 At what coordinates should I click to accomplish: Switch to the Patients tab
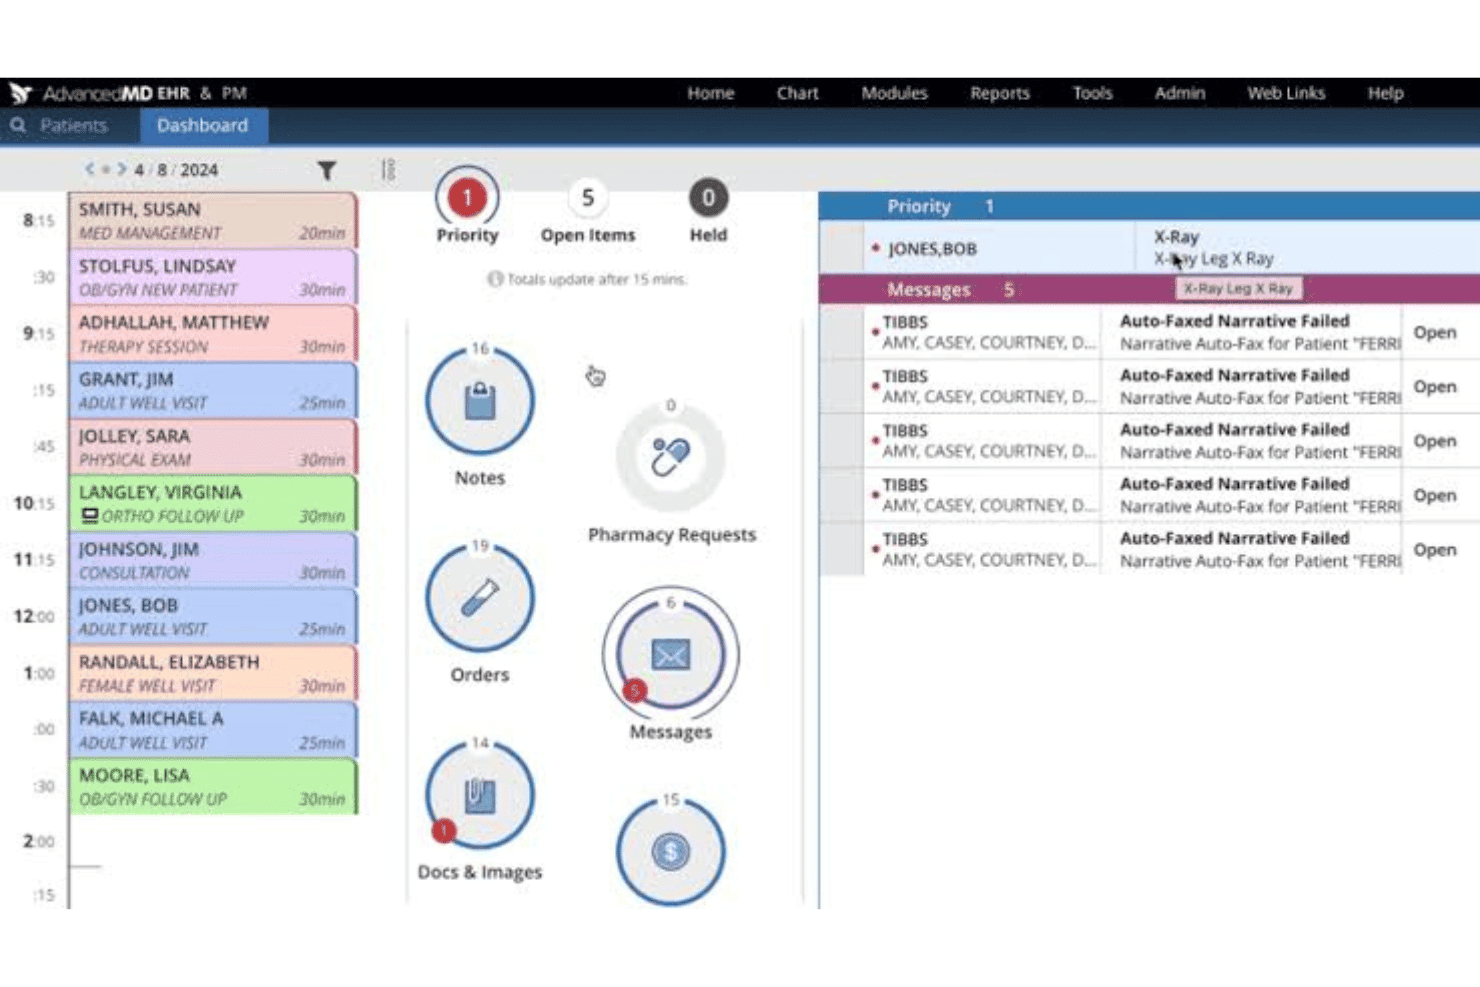point(74,126)
